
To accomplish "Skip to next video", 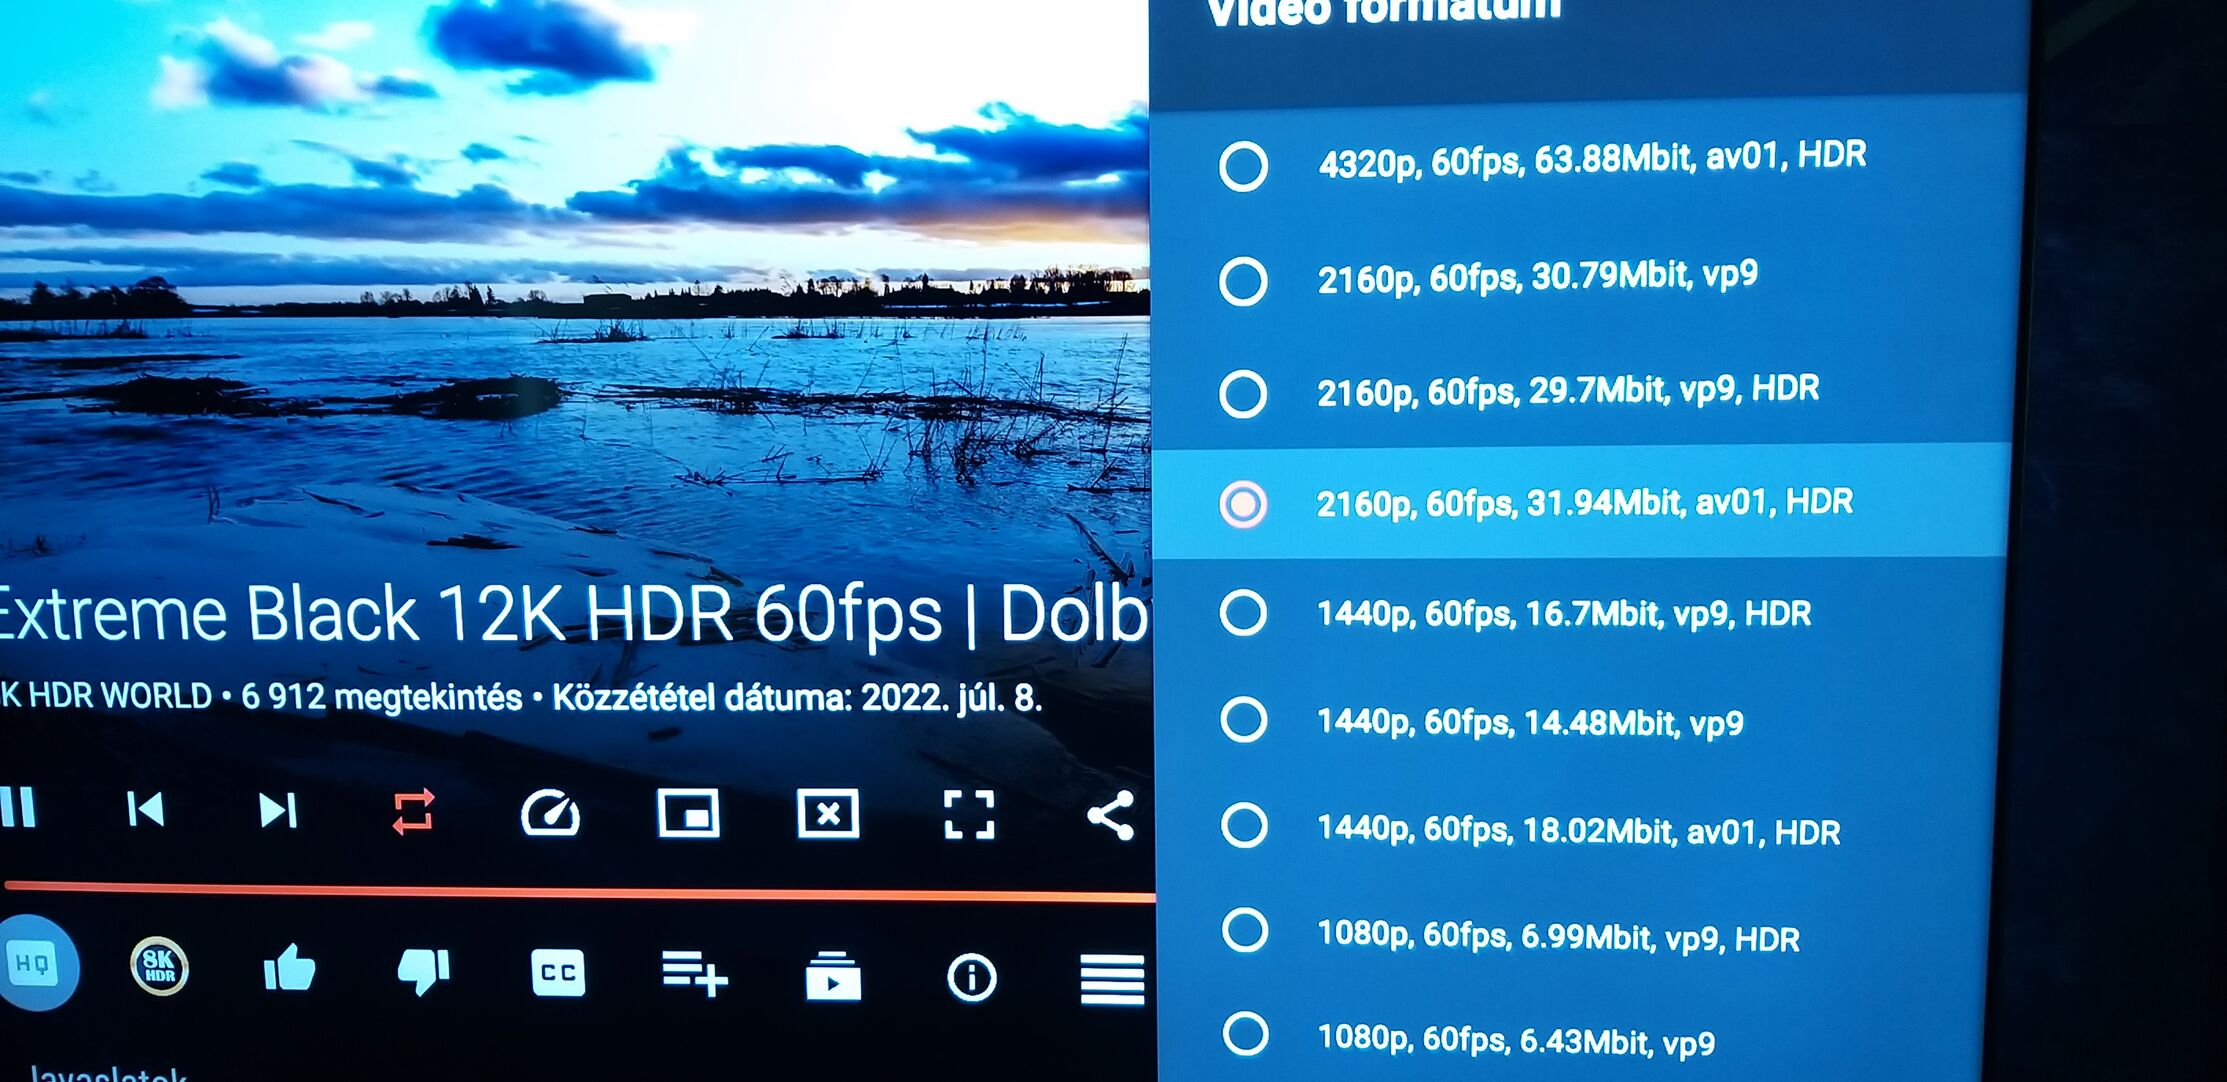I will point(278,810).
